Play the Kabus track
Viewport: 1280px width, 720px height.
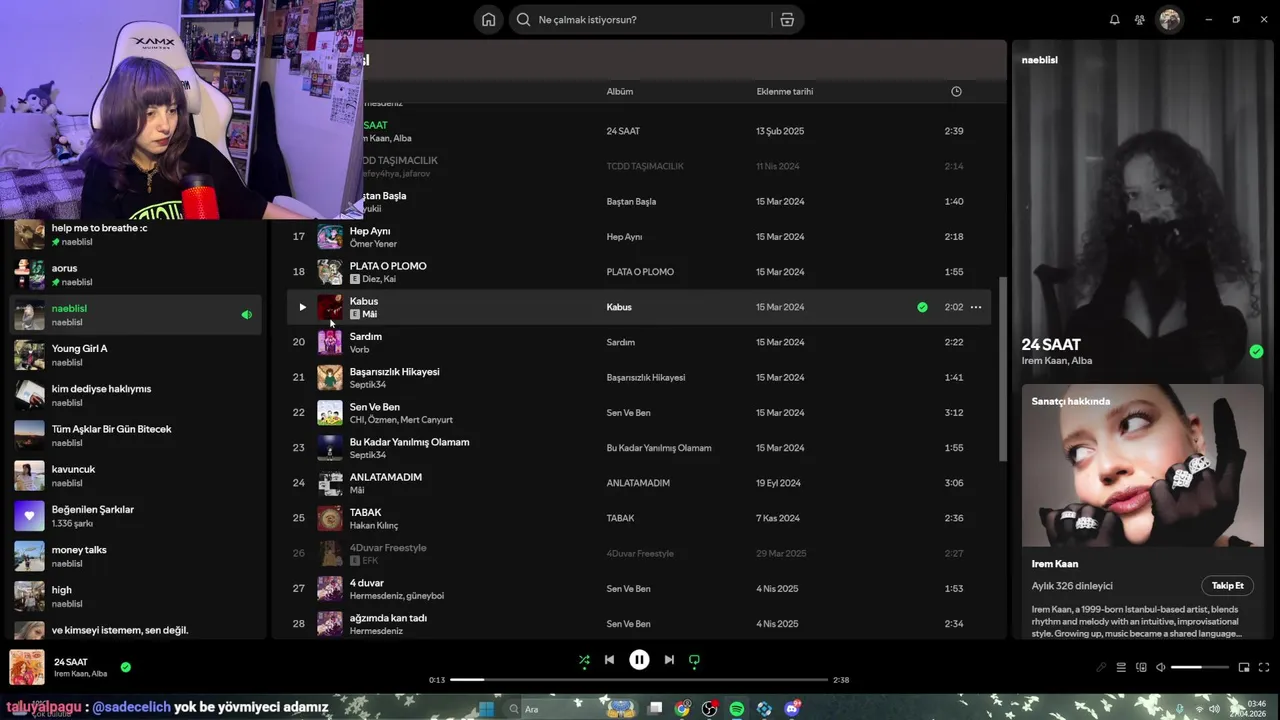coord(302,307)
